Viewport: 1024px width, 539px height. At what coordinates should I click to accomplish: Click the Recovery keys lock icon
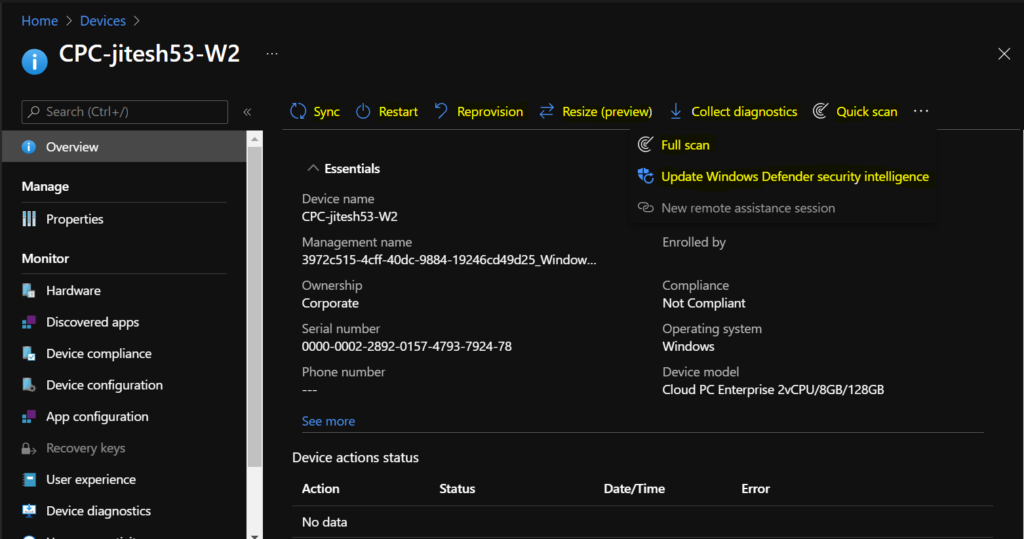[29, 448]
